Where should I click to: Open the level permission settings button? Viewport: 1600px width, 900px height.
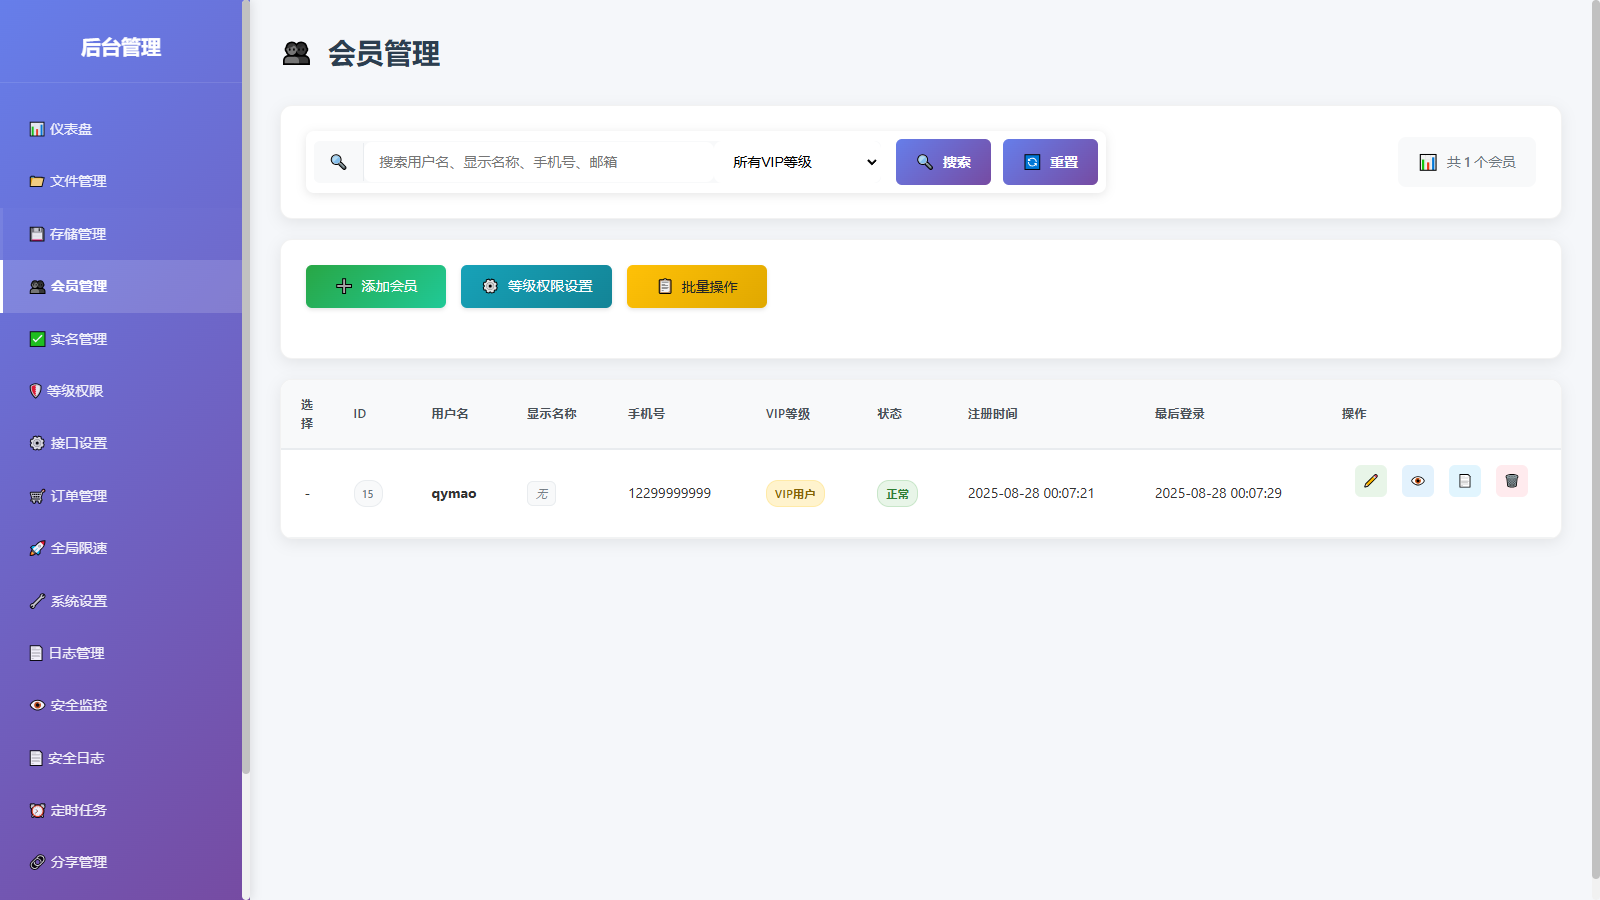pos(536,287)
